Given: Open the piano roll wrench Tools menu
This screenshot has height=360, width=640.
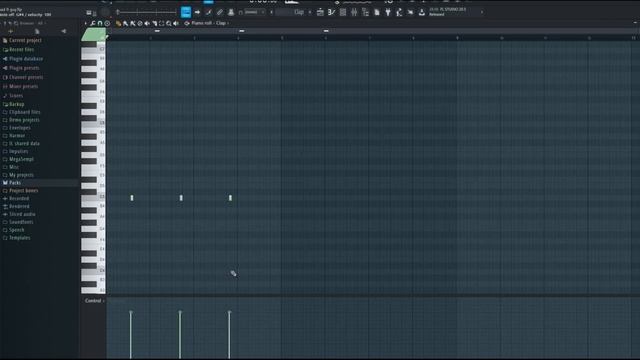Looking at the screenshot, I should click(x=93, y=23).
